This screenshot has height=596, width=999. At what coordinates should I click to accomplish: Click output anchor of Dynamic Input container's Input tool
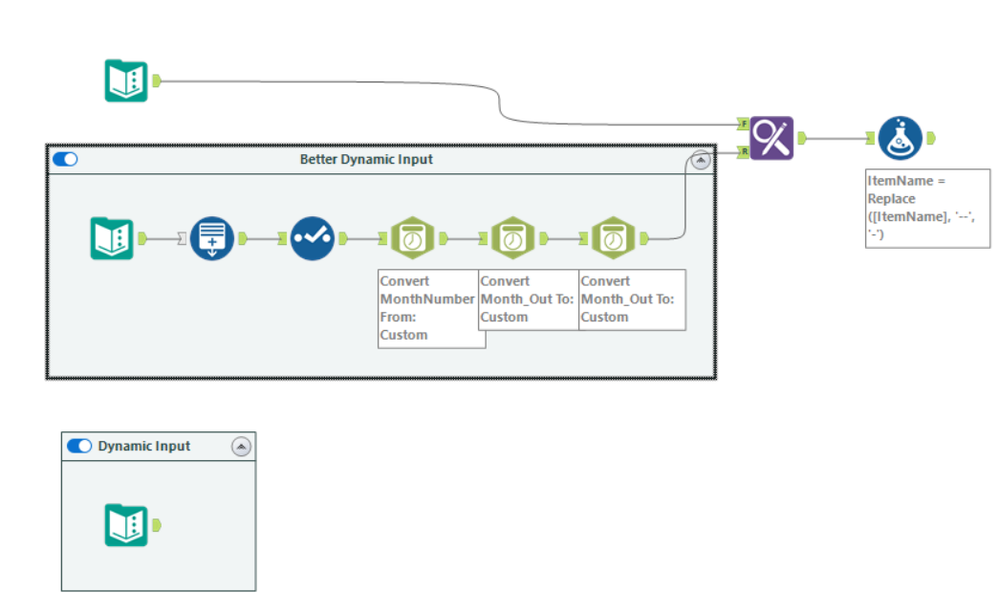pos(157,525)
